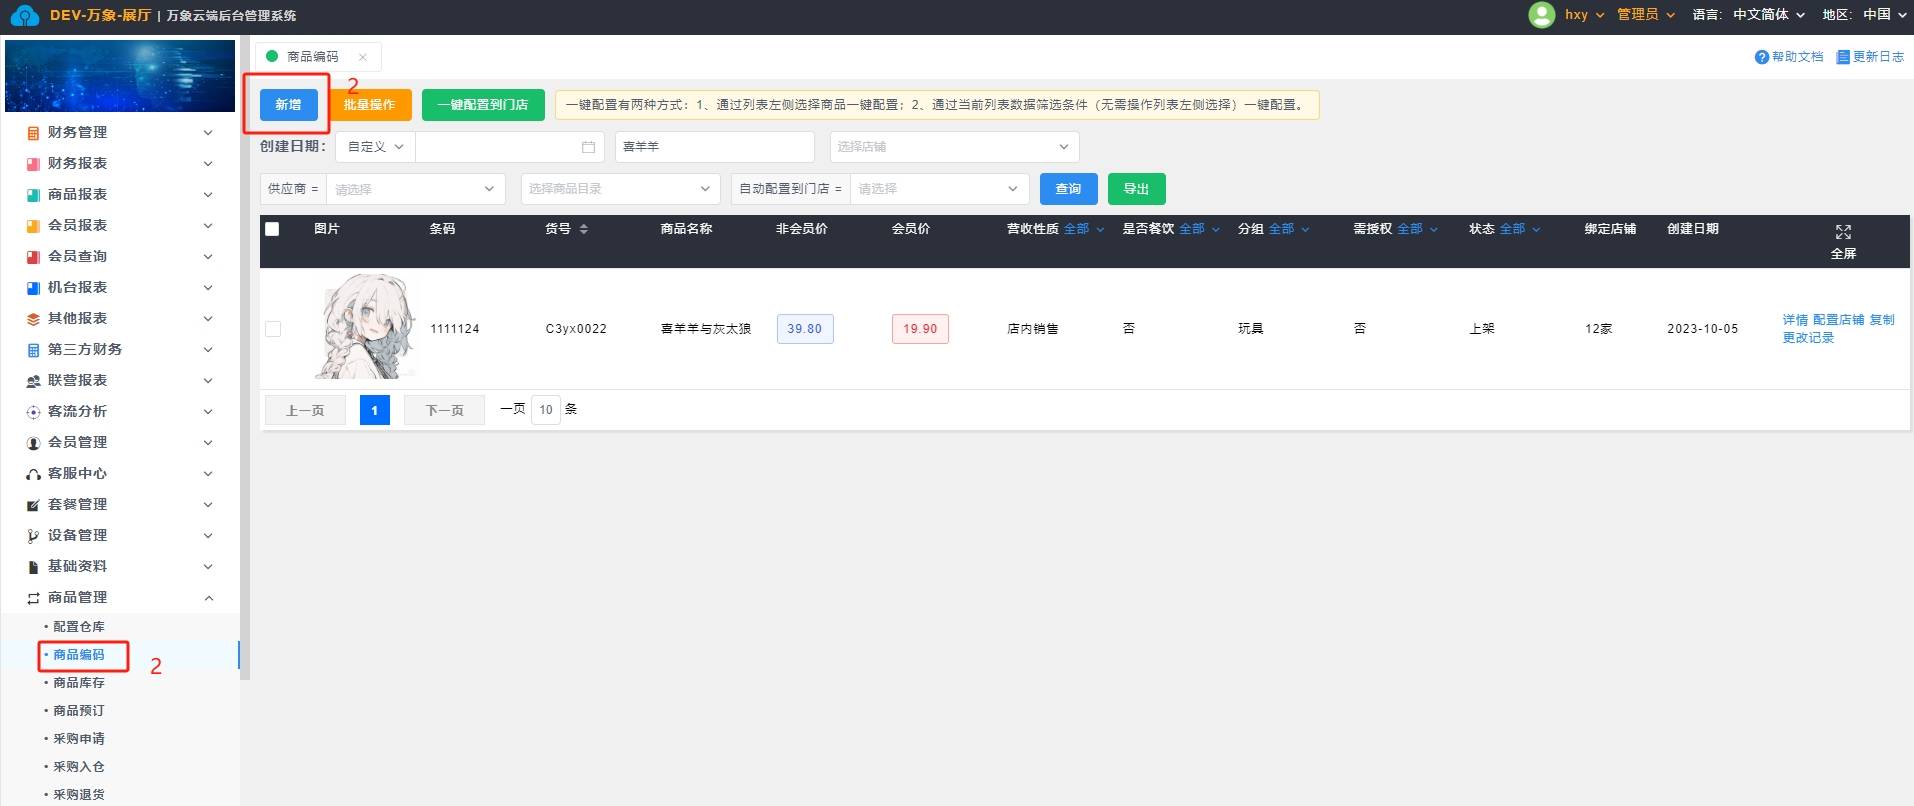Click the page size field showing 10

point(546,410)
